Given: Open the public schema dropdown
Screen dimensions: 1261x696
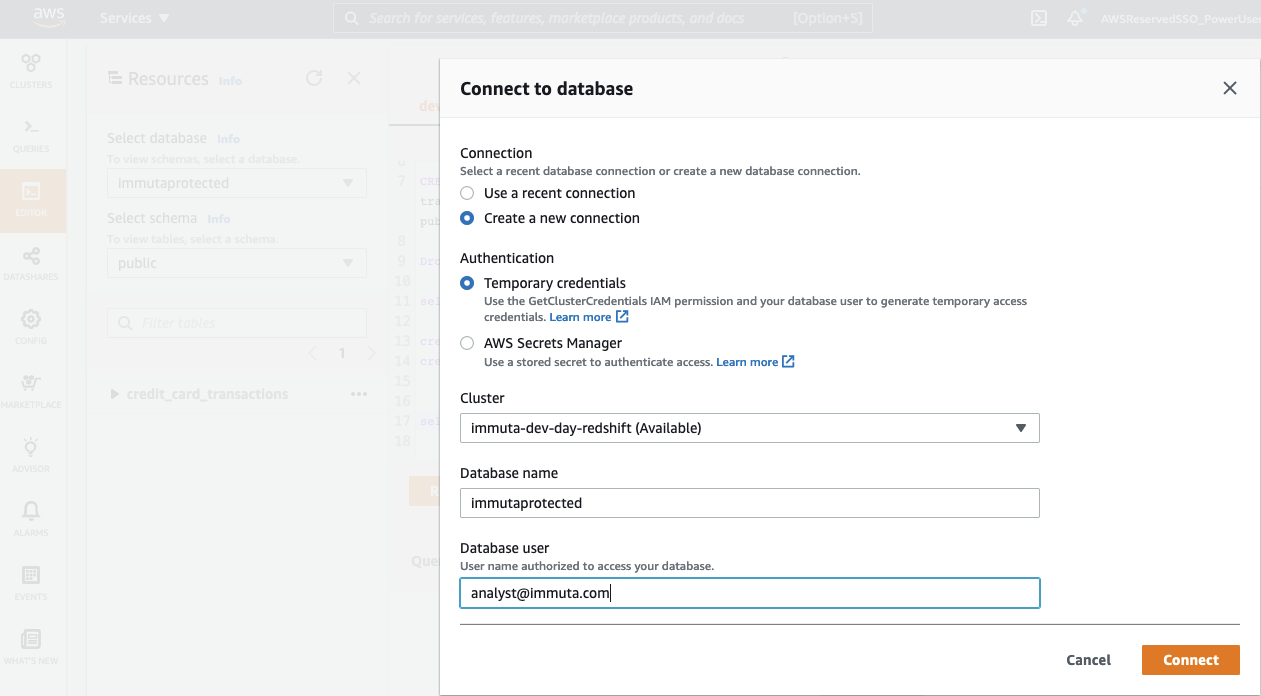Looking at the screenshot, I should [x=237, y=263].
